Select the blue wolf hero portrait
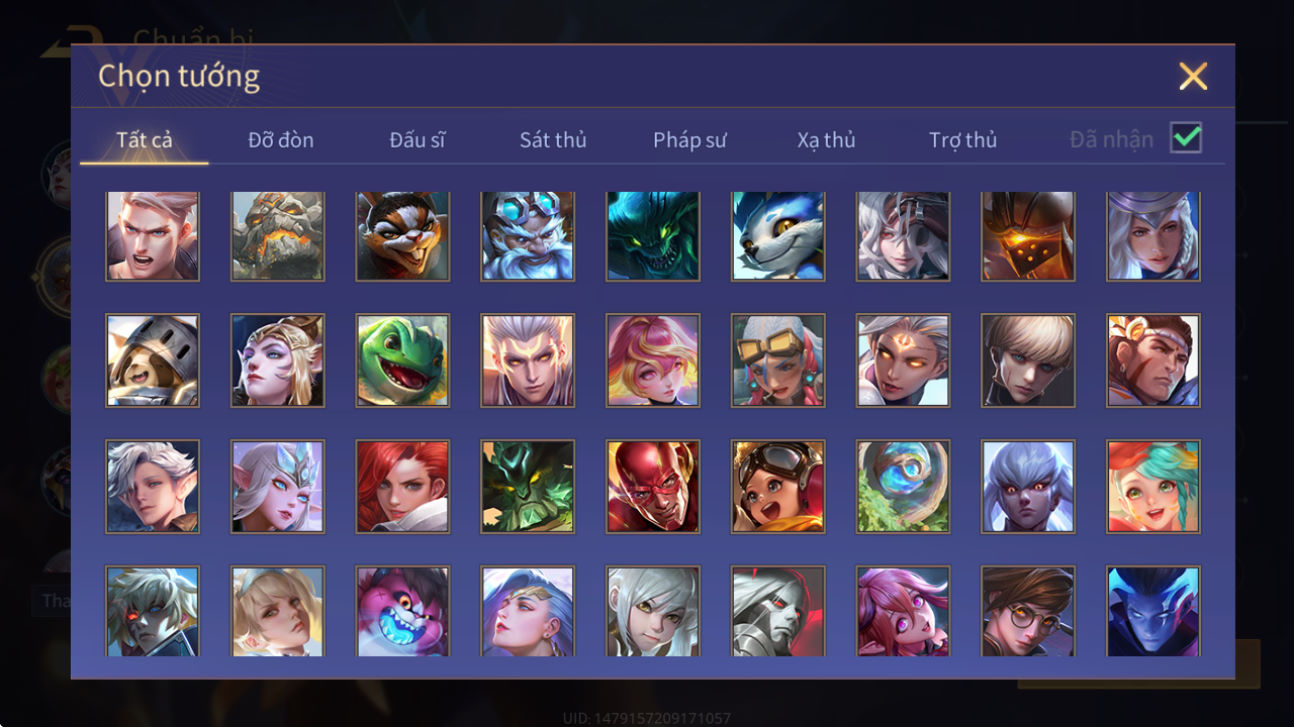This screenshot has width=1294, height=727. (778, 236)
